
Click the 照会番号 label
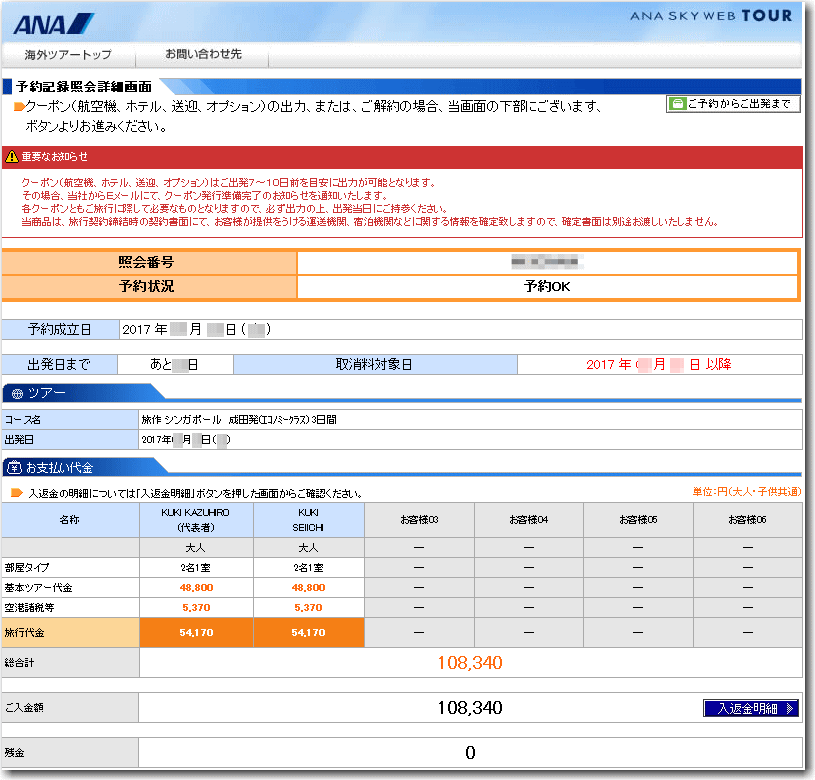pyautogui.click(x=146, y=262)
